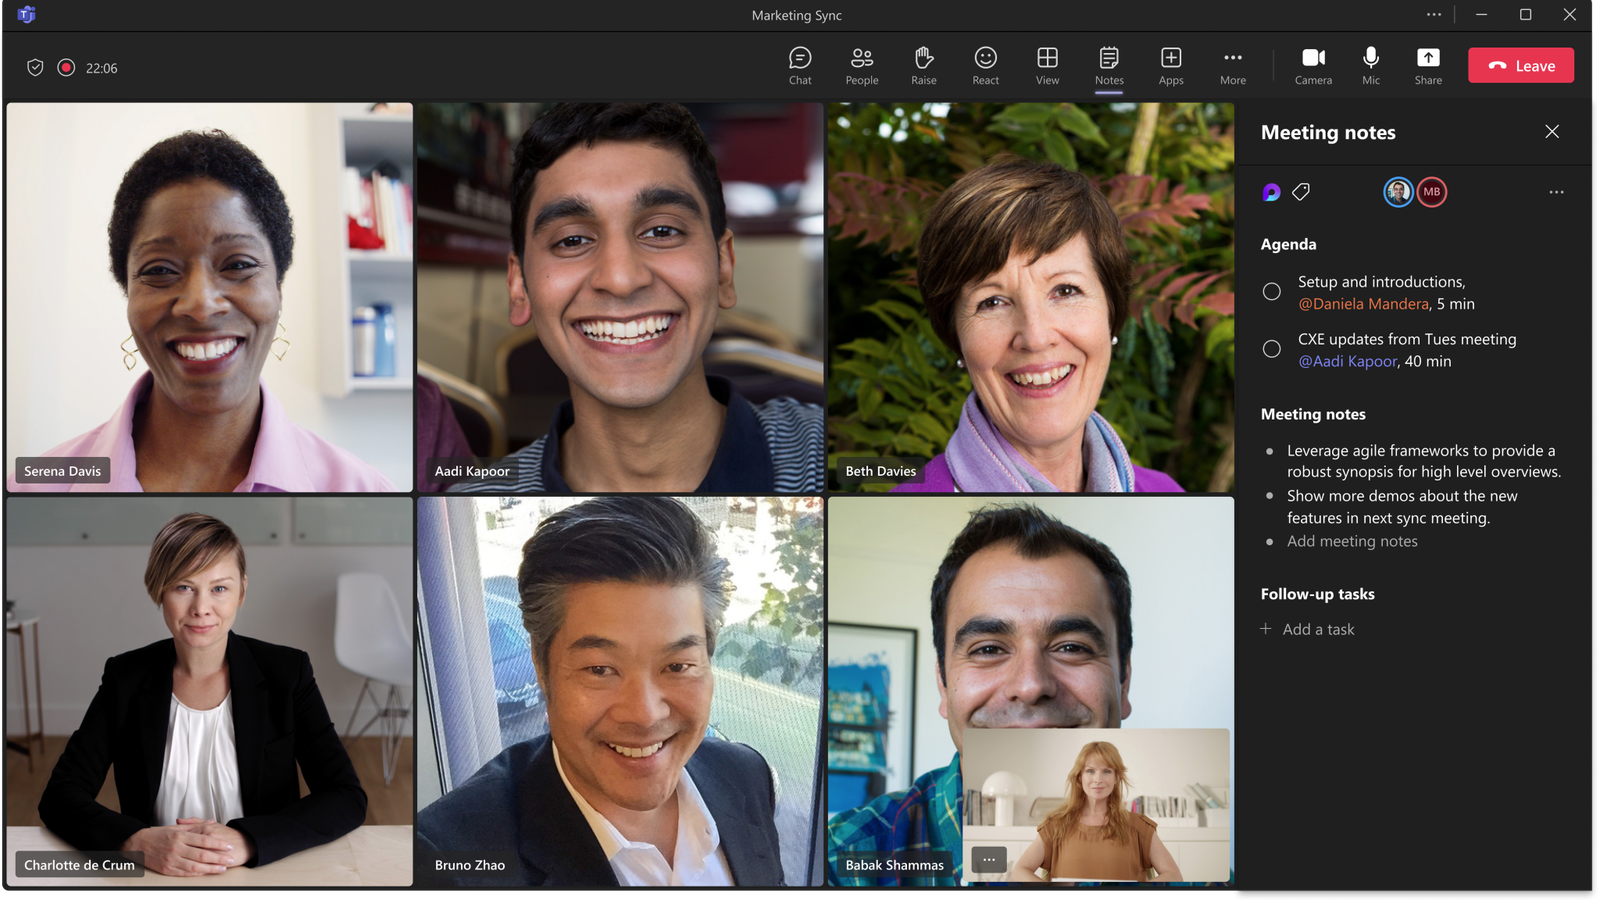Click the tag icon in Meeting notes
This screenshot has height=900, width=1600.
pos(1301,191)
